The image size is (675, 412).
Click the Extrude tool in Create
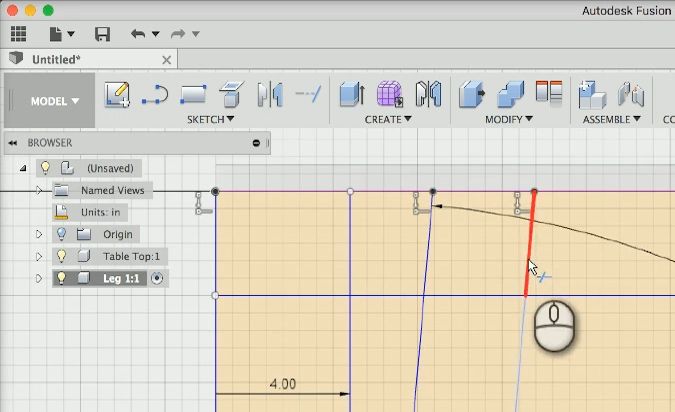coord(351,95)
